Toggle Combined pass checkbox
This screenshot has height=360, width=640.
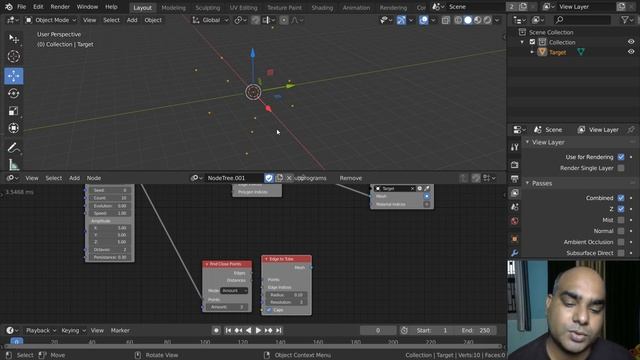621,198
